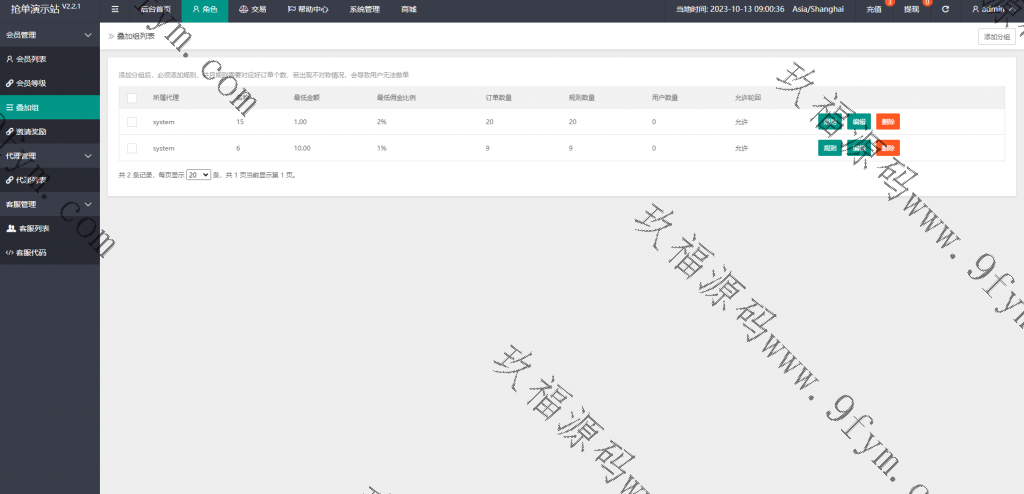1024x494 pixels.
Task: Open the per-page count dropdown showing 20
Action: click(x=198, y=174)
